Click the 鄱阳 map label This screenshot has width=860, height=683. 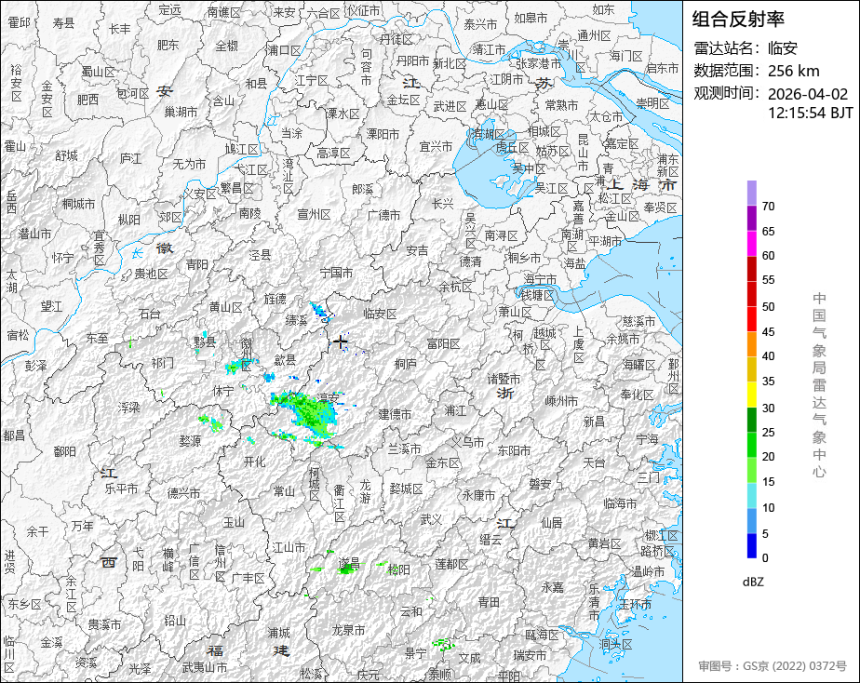click(65, 451)
